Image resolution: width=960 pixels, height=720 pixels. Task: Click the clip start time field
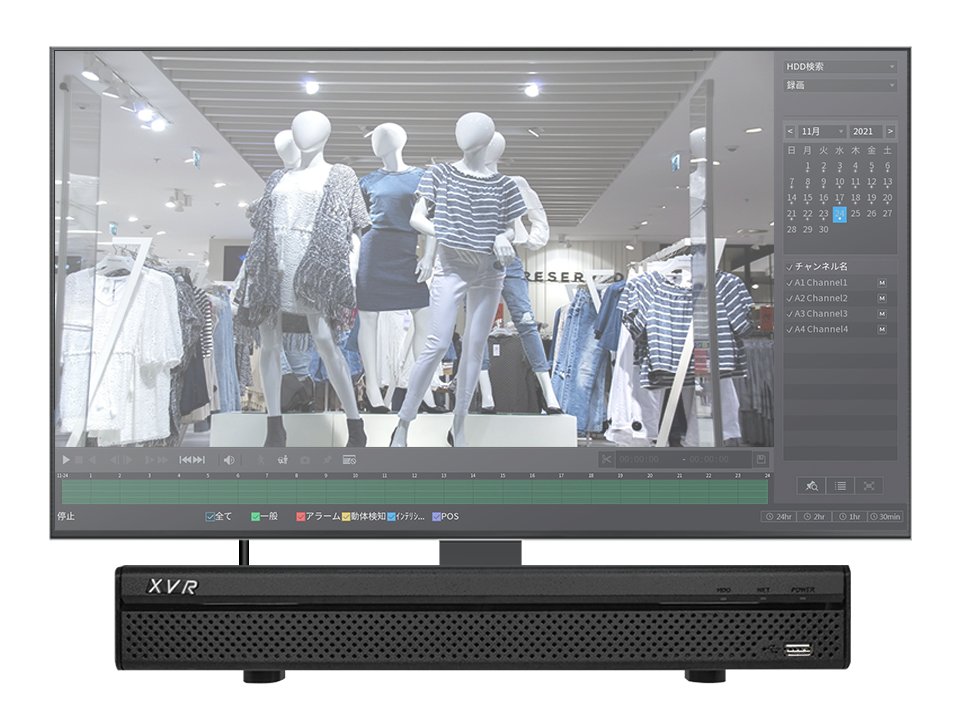(640, 459)
